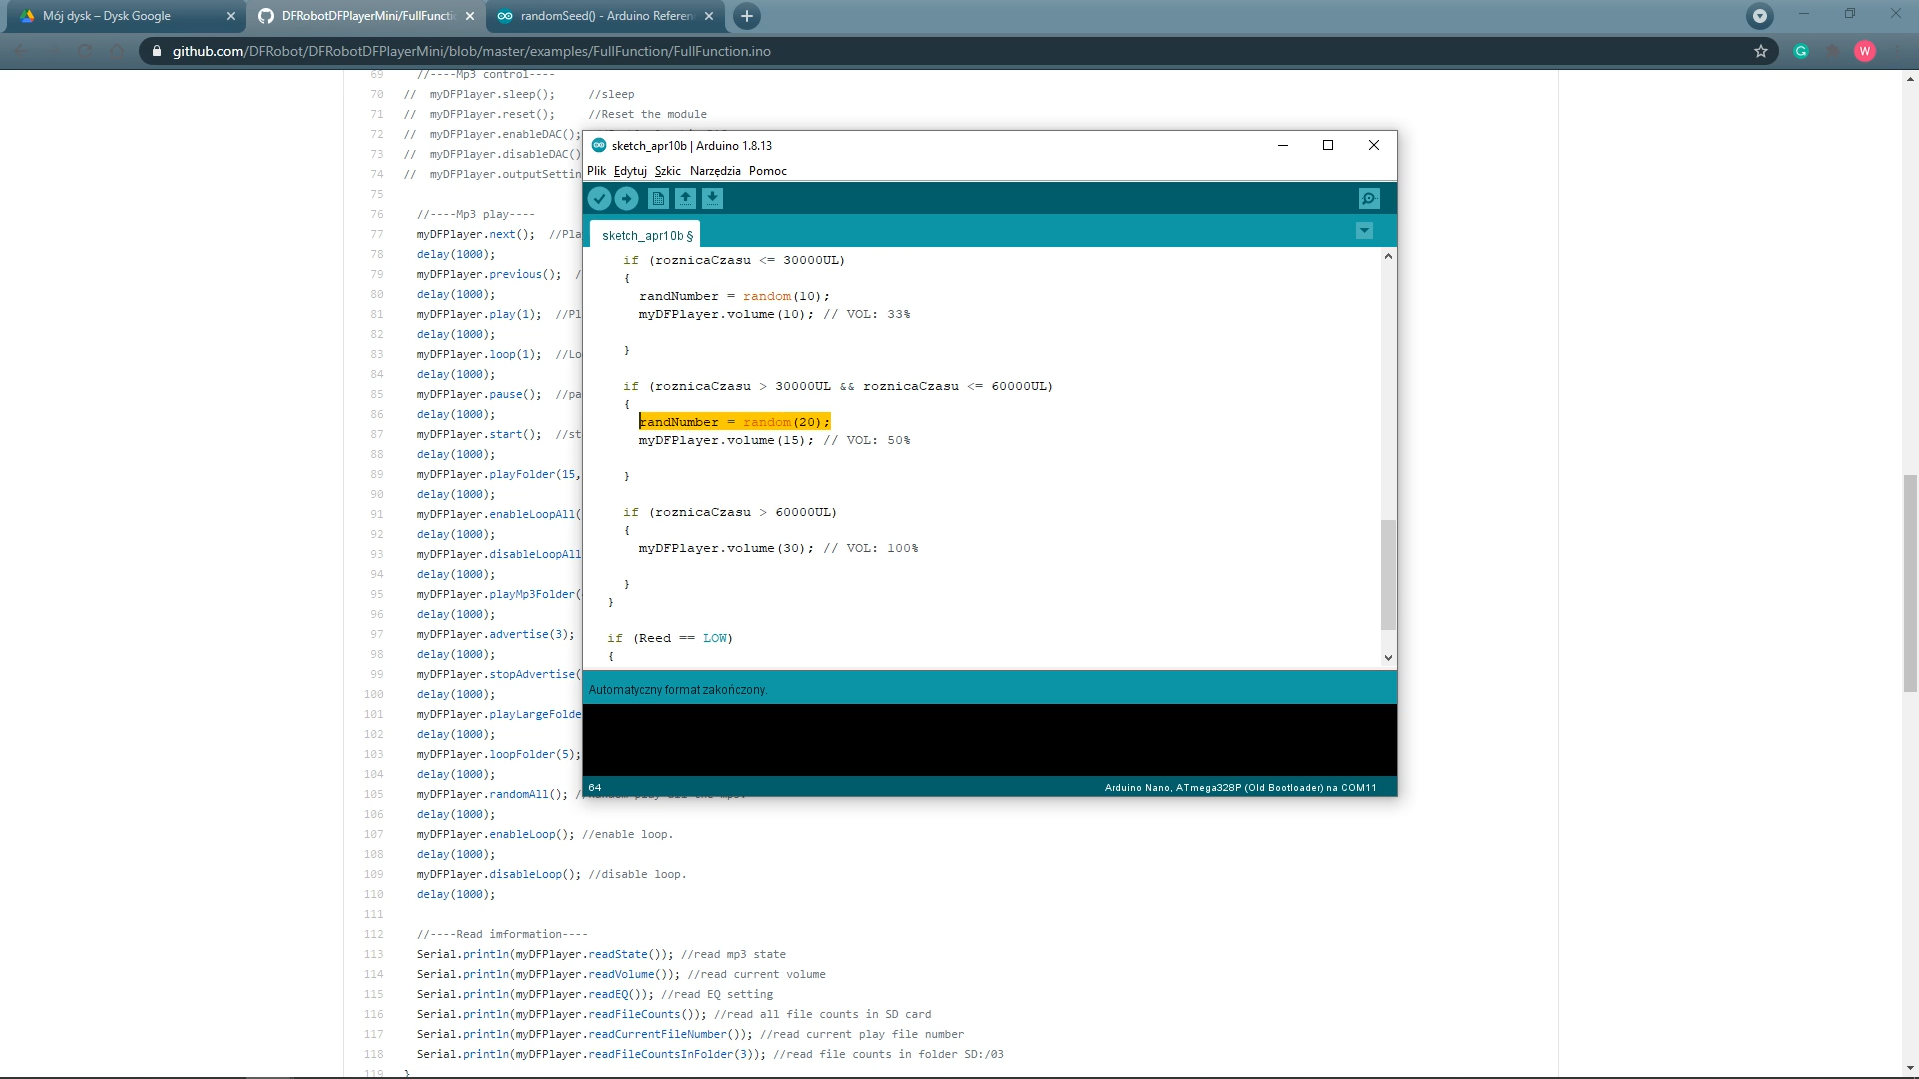Open the Grammarly extension icon
Viewport: 1919px width, 1079px height.
(1801, 51)
